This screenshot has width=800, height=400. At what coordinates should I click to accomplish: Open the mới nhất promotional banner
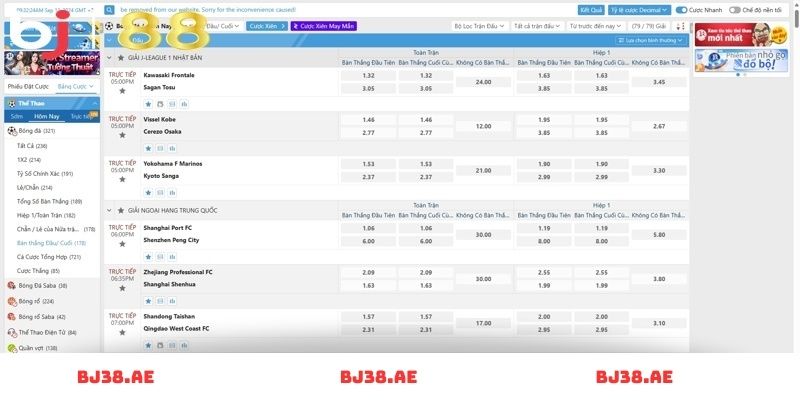click(741, 34)
